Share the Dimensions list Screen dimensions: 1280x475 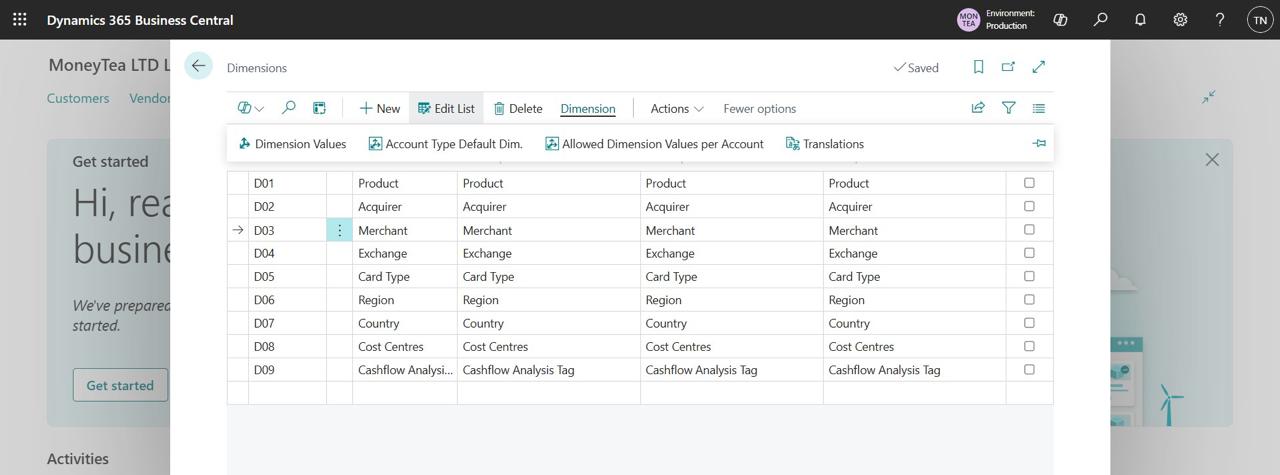coord(978,108)
